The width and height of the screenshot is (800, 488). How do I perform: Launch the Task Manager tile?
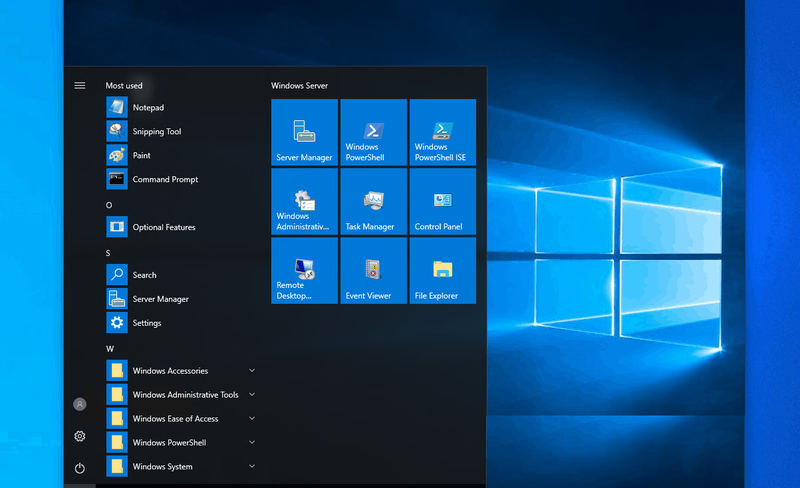point(373,202)
